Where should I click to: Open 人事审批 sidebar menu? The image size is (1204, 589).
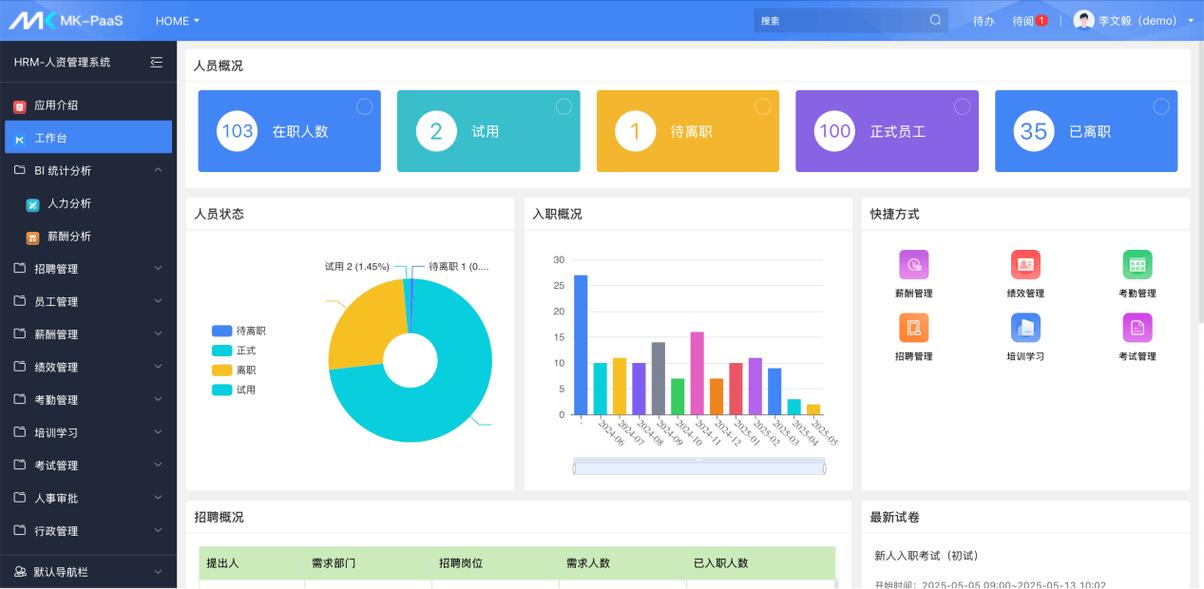point(88,498)
